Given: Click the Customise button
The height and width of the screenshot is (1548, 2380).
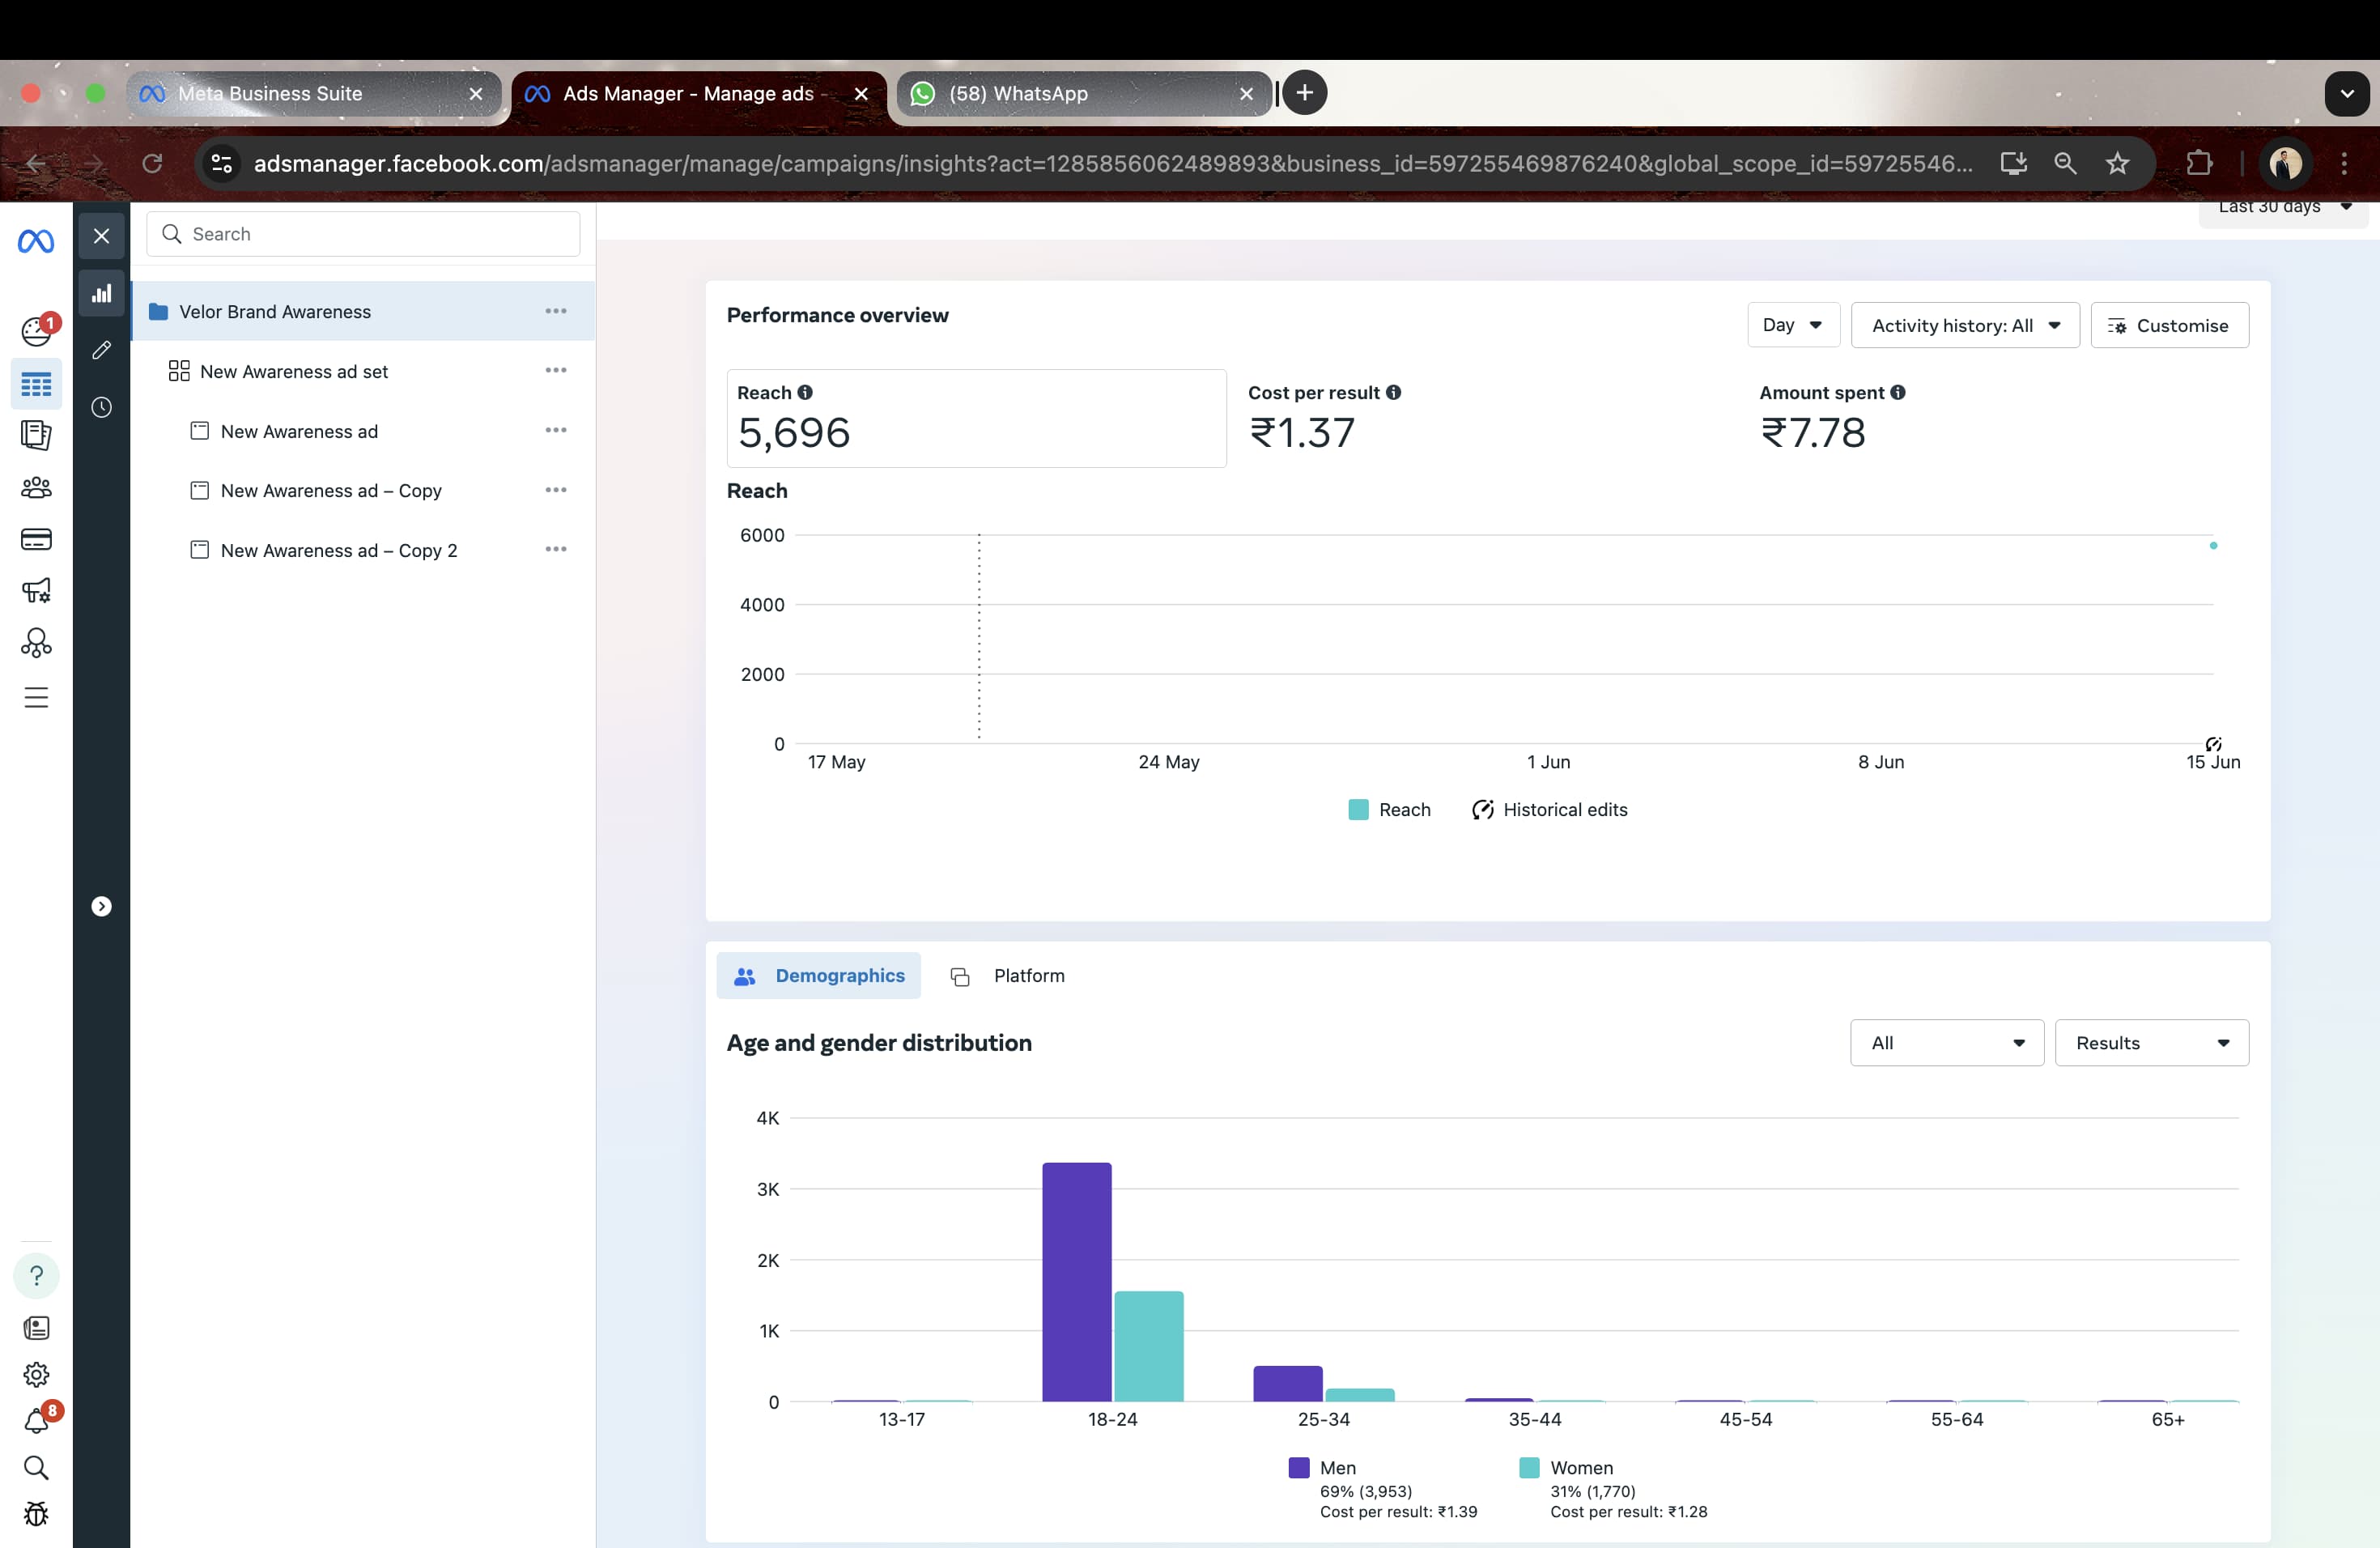Looking at the screenshot, I should (2169, 325).
